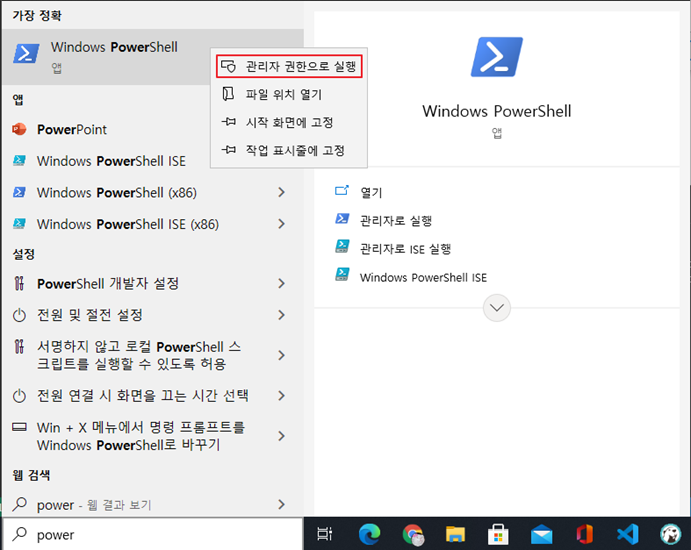Choose 시작 화면에 고정 in context menu
Viewport: 691px width, 550px height.
[x=289, y=122]
